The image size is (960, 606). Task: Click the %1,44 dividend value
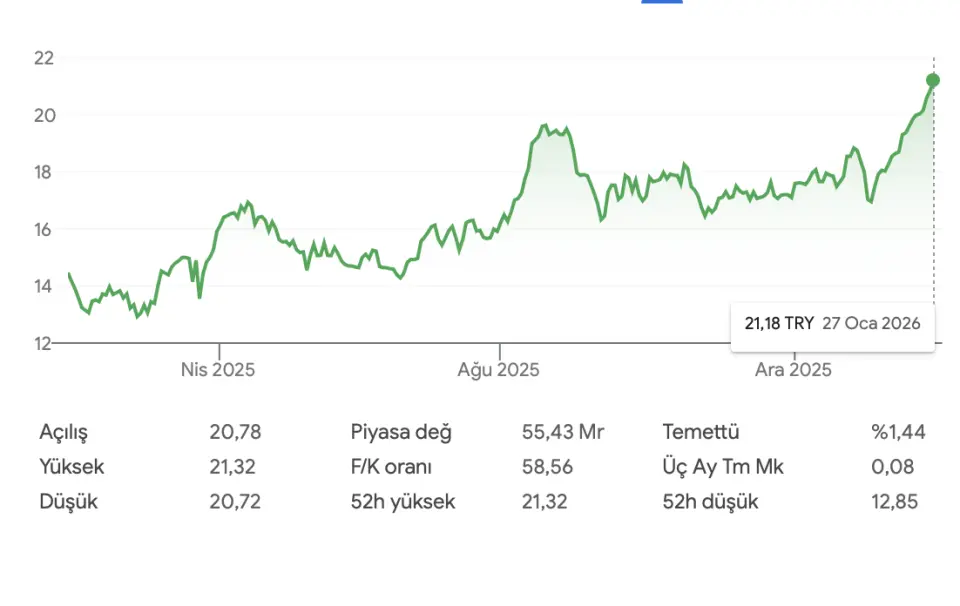[x=898, y=432]
